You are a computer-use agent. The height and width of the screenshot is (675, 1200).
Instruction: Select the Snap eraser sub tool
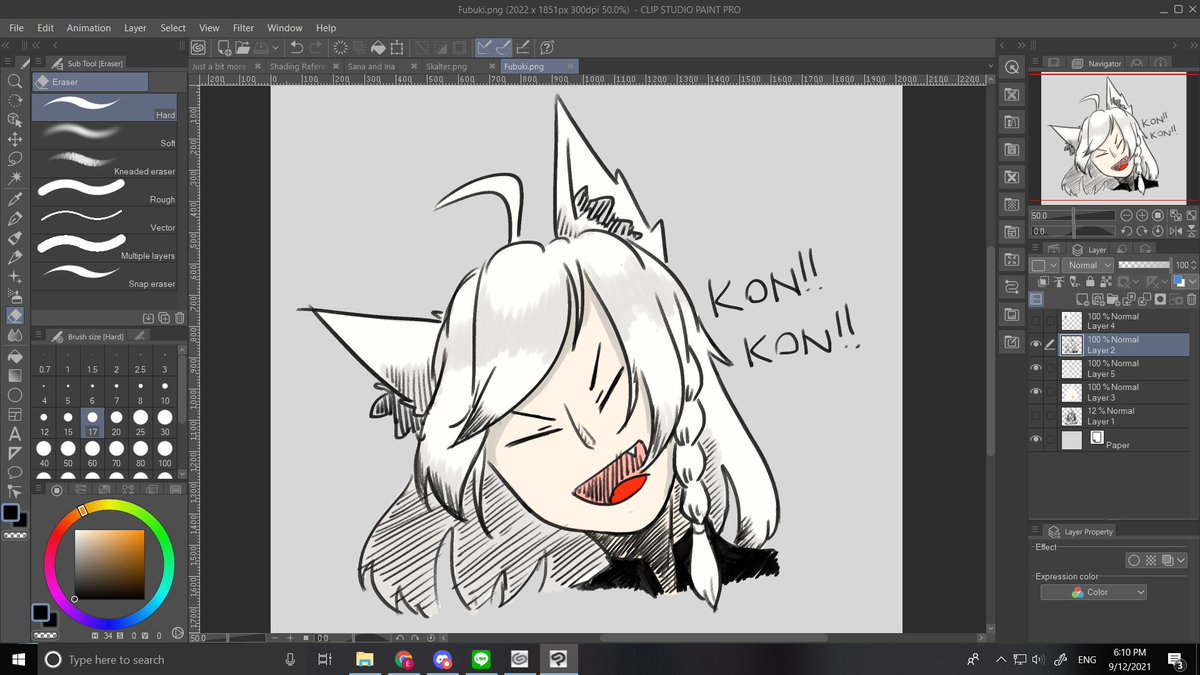click(104, 275)
